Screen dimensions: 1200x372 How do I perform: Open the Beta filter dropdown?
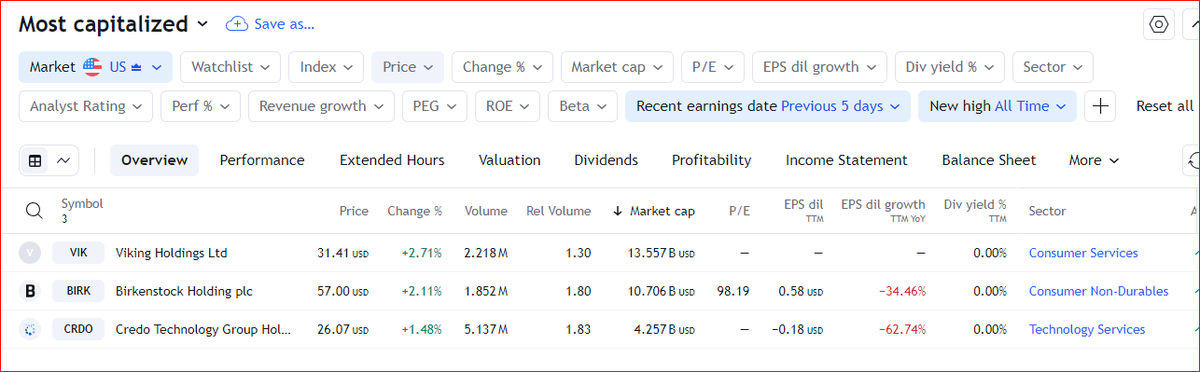click(x=582, y=106)
